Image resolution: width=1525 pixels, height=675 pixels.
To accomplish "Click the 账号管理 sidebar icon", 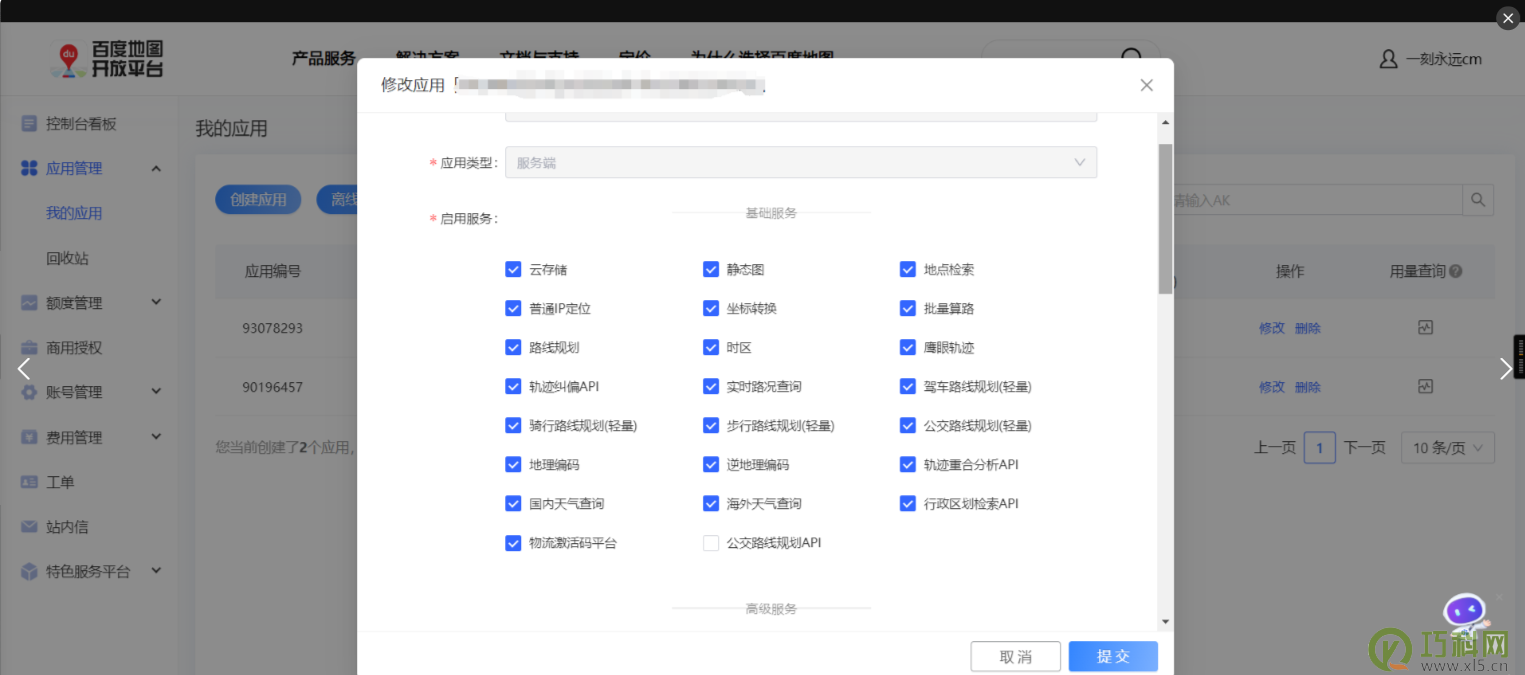I will click(x=29, y=392).
